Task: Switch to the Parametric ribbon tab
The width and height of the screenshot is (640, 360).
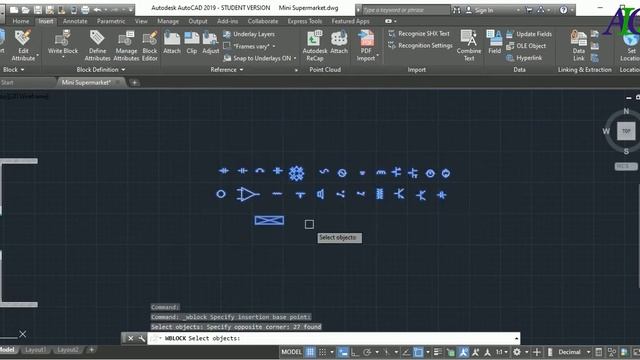Action: (x=111, y=21)
